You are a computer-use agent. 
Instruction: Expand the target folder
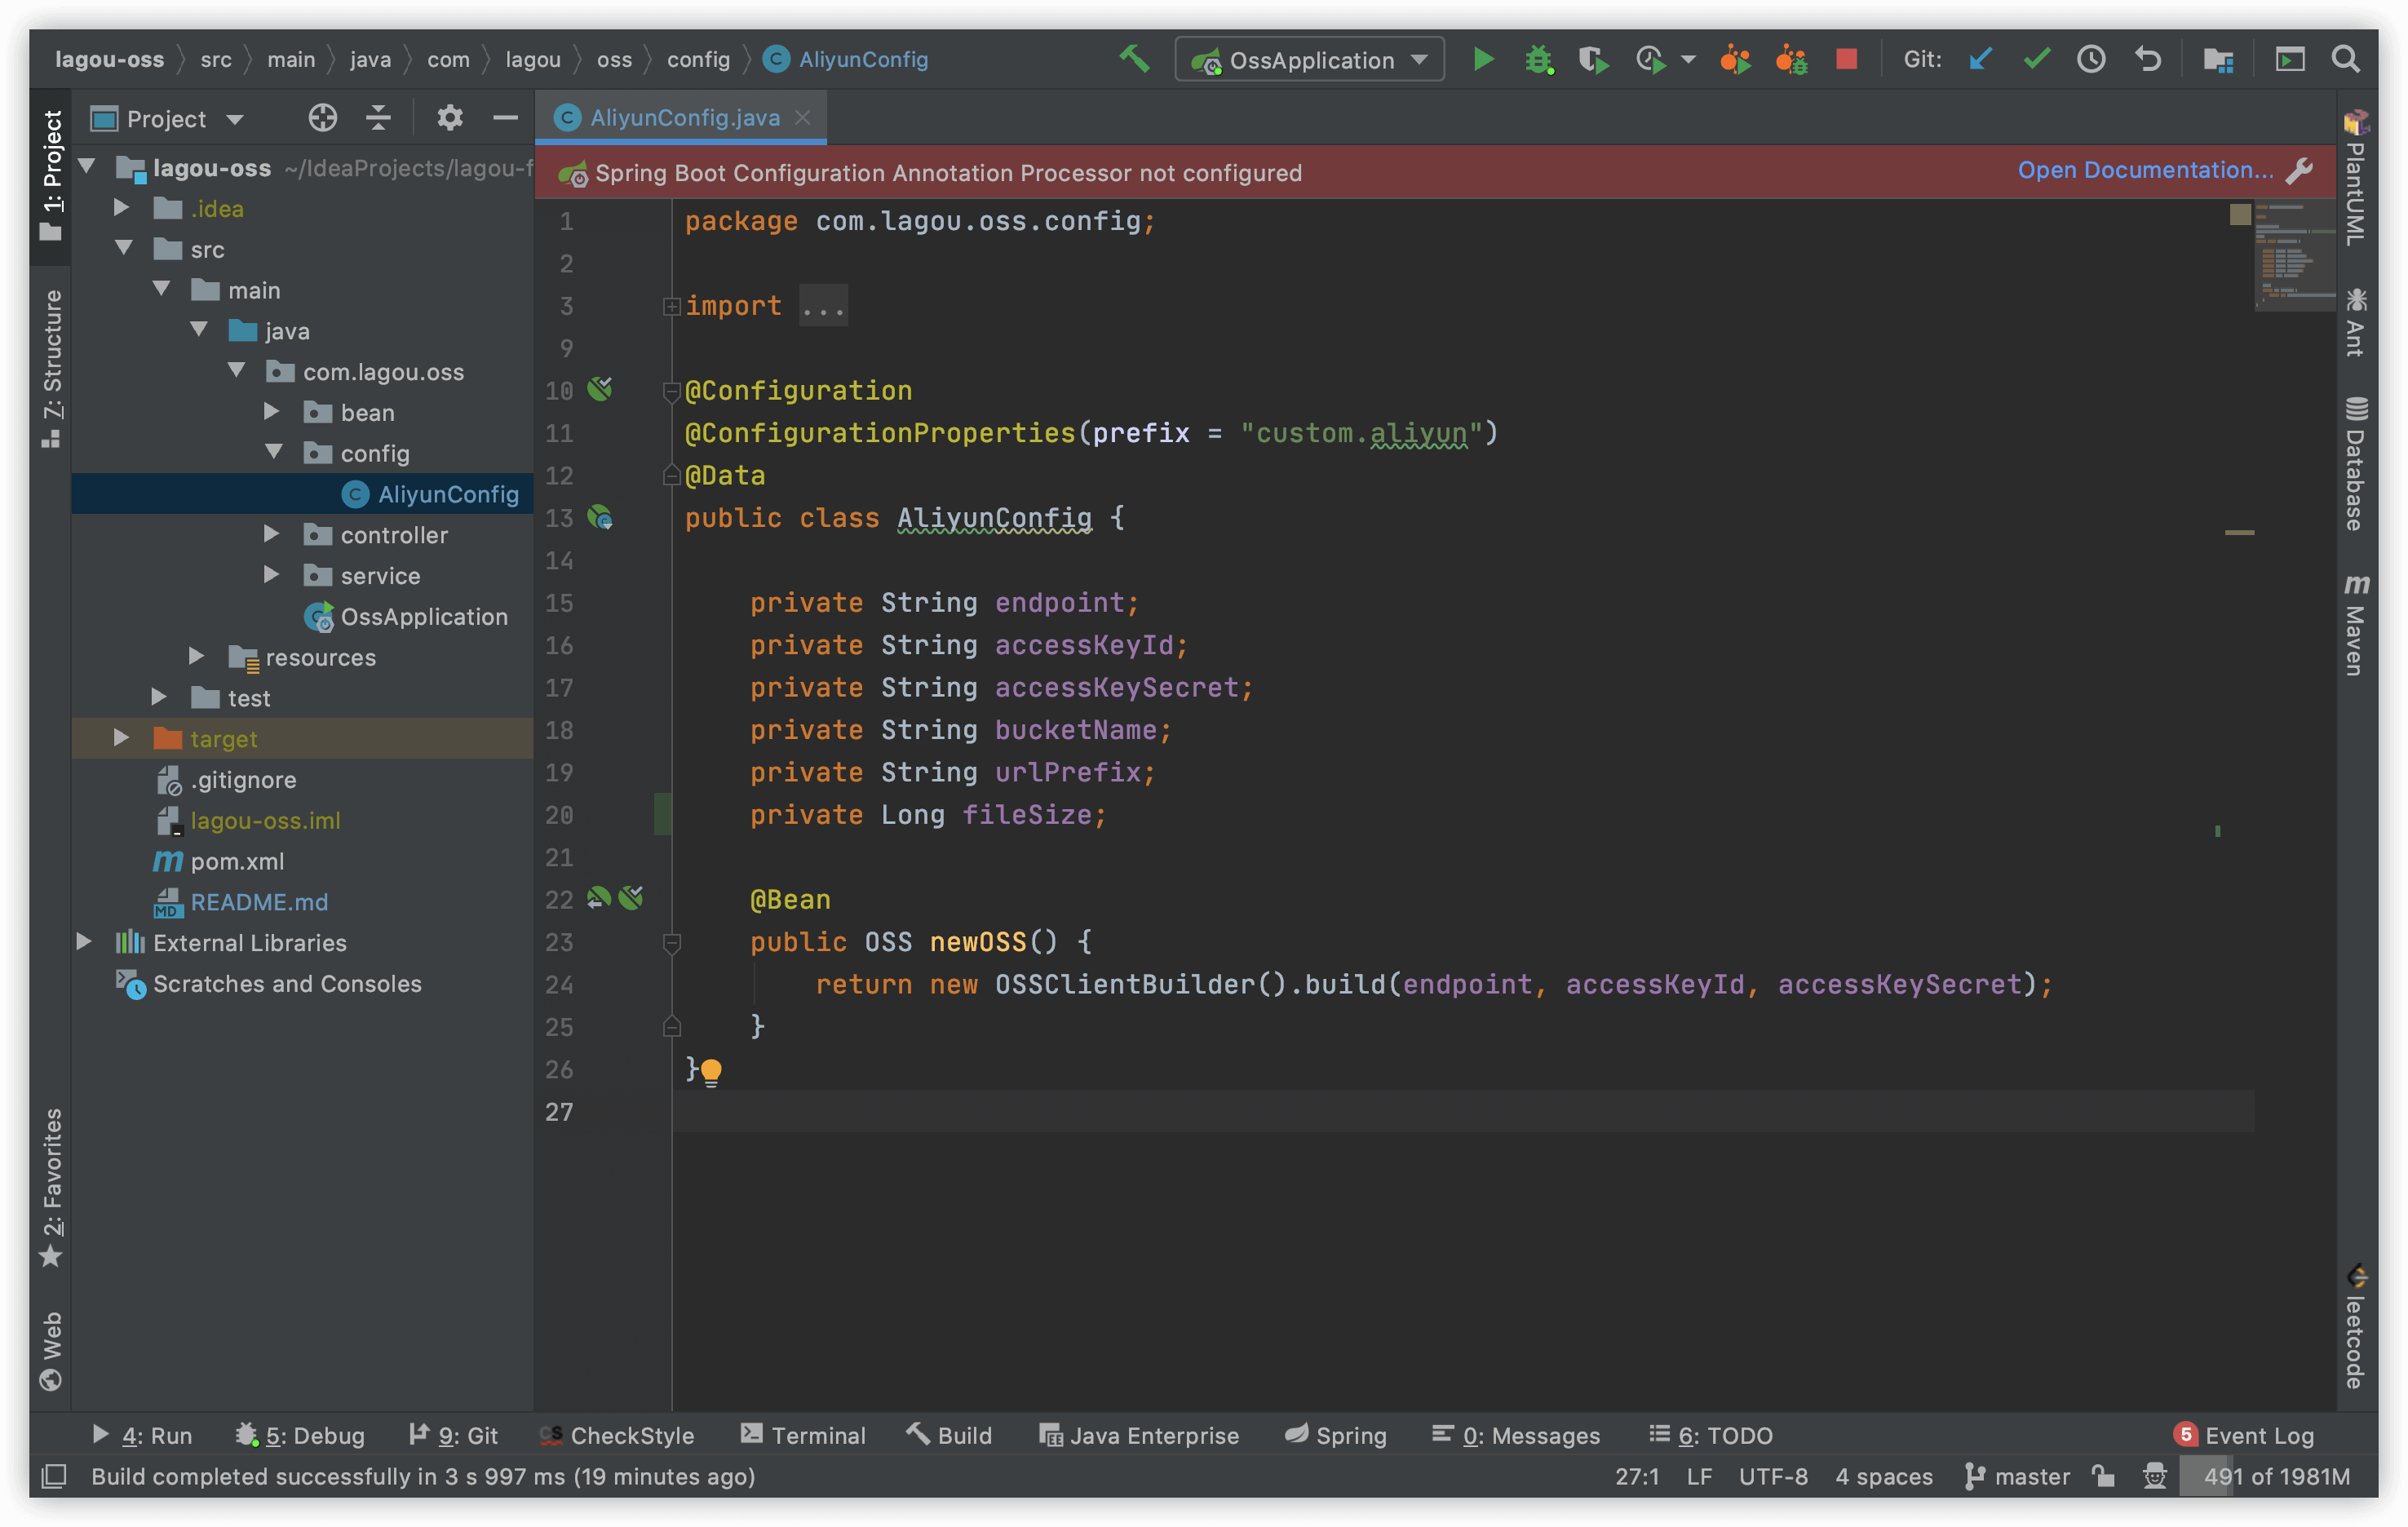122,738
